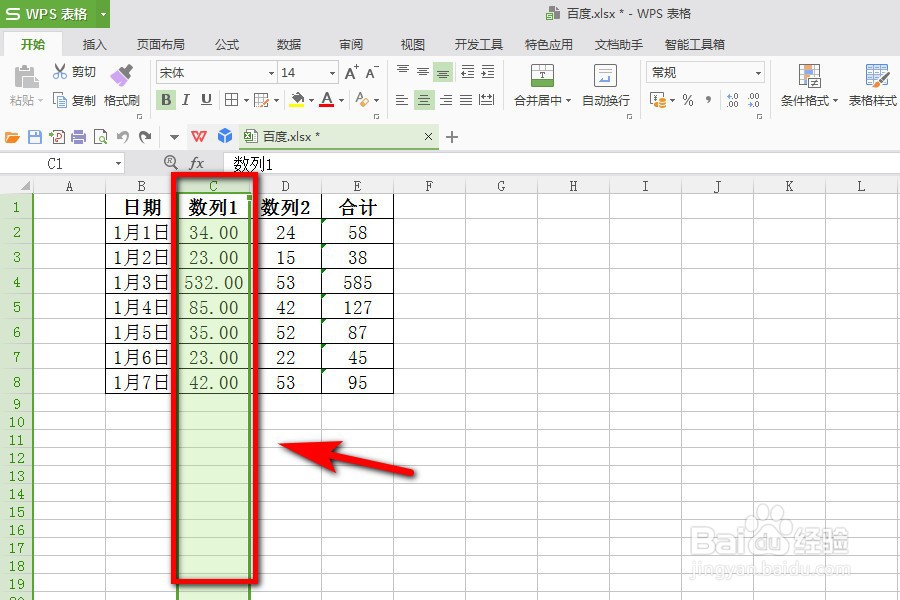
Task: Open the font name dropdown
Action: (271, 72)
